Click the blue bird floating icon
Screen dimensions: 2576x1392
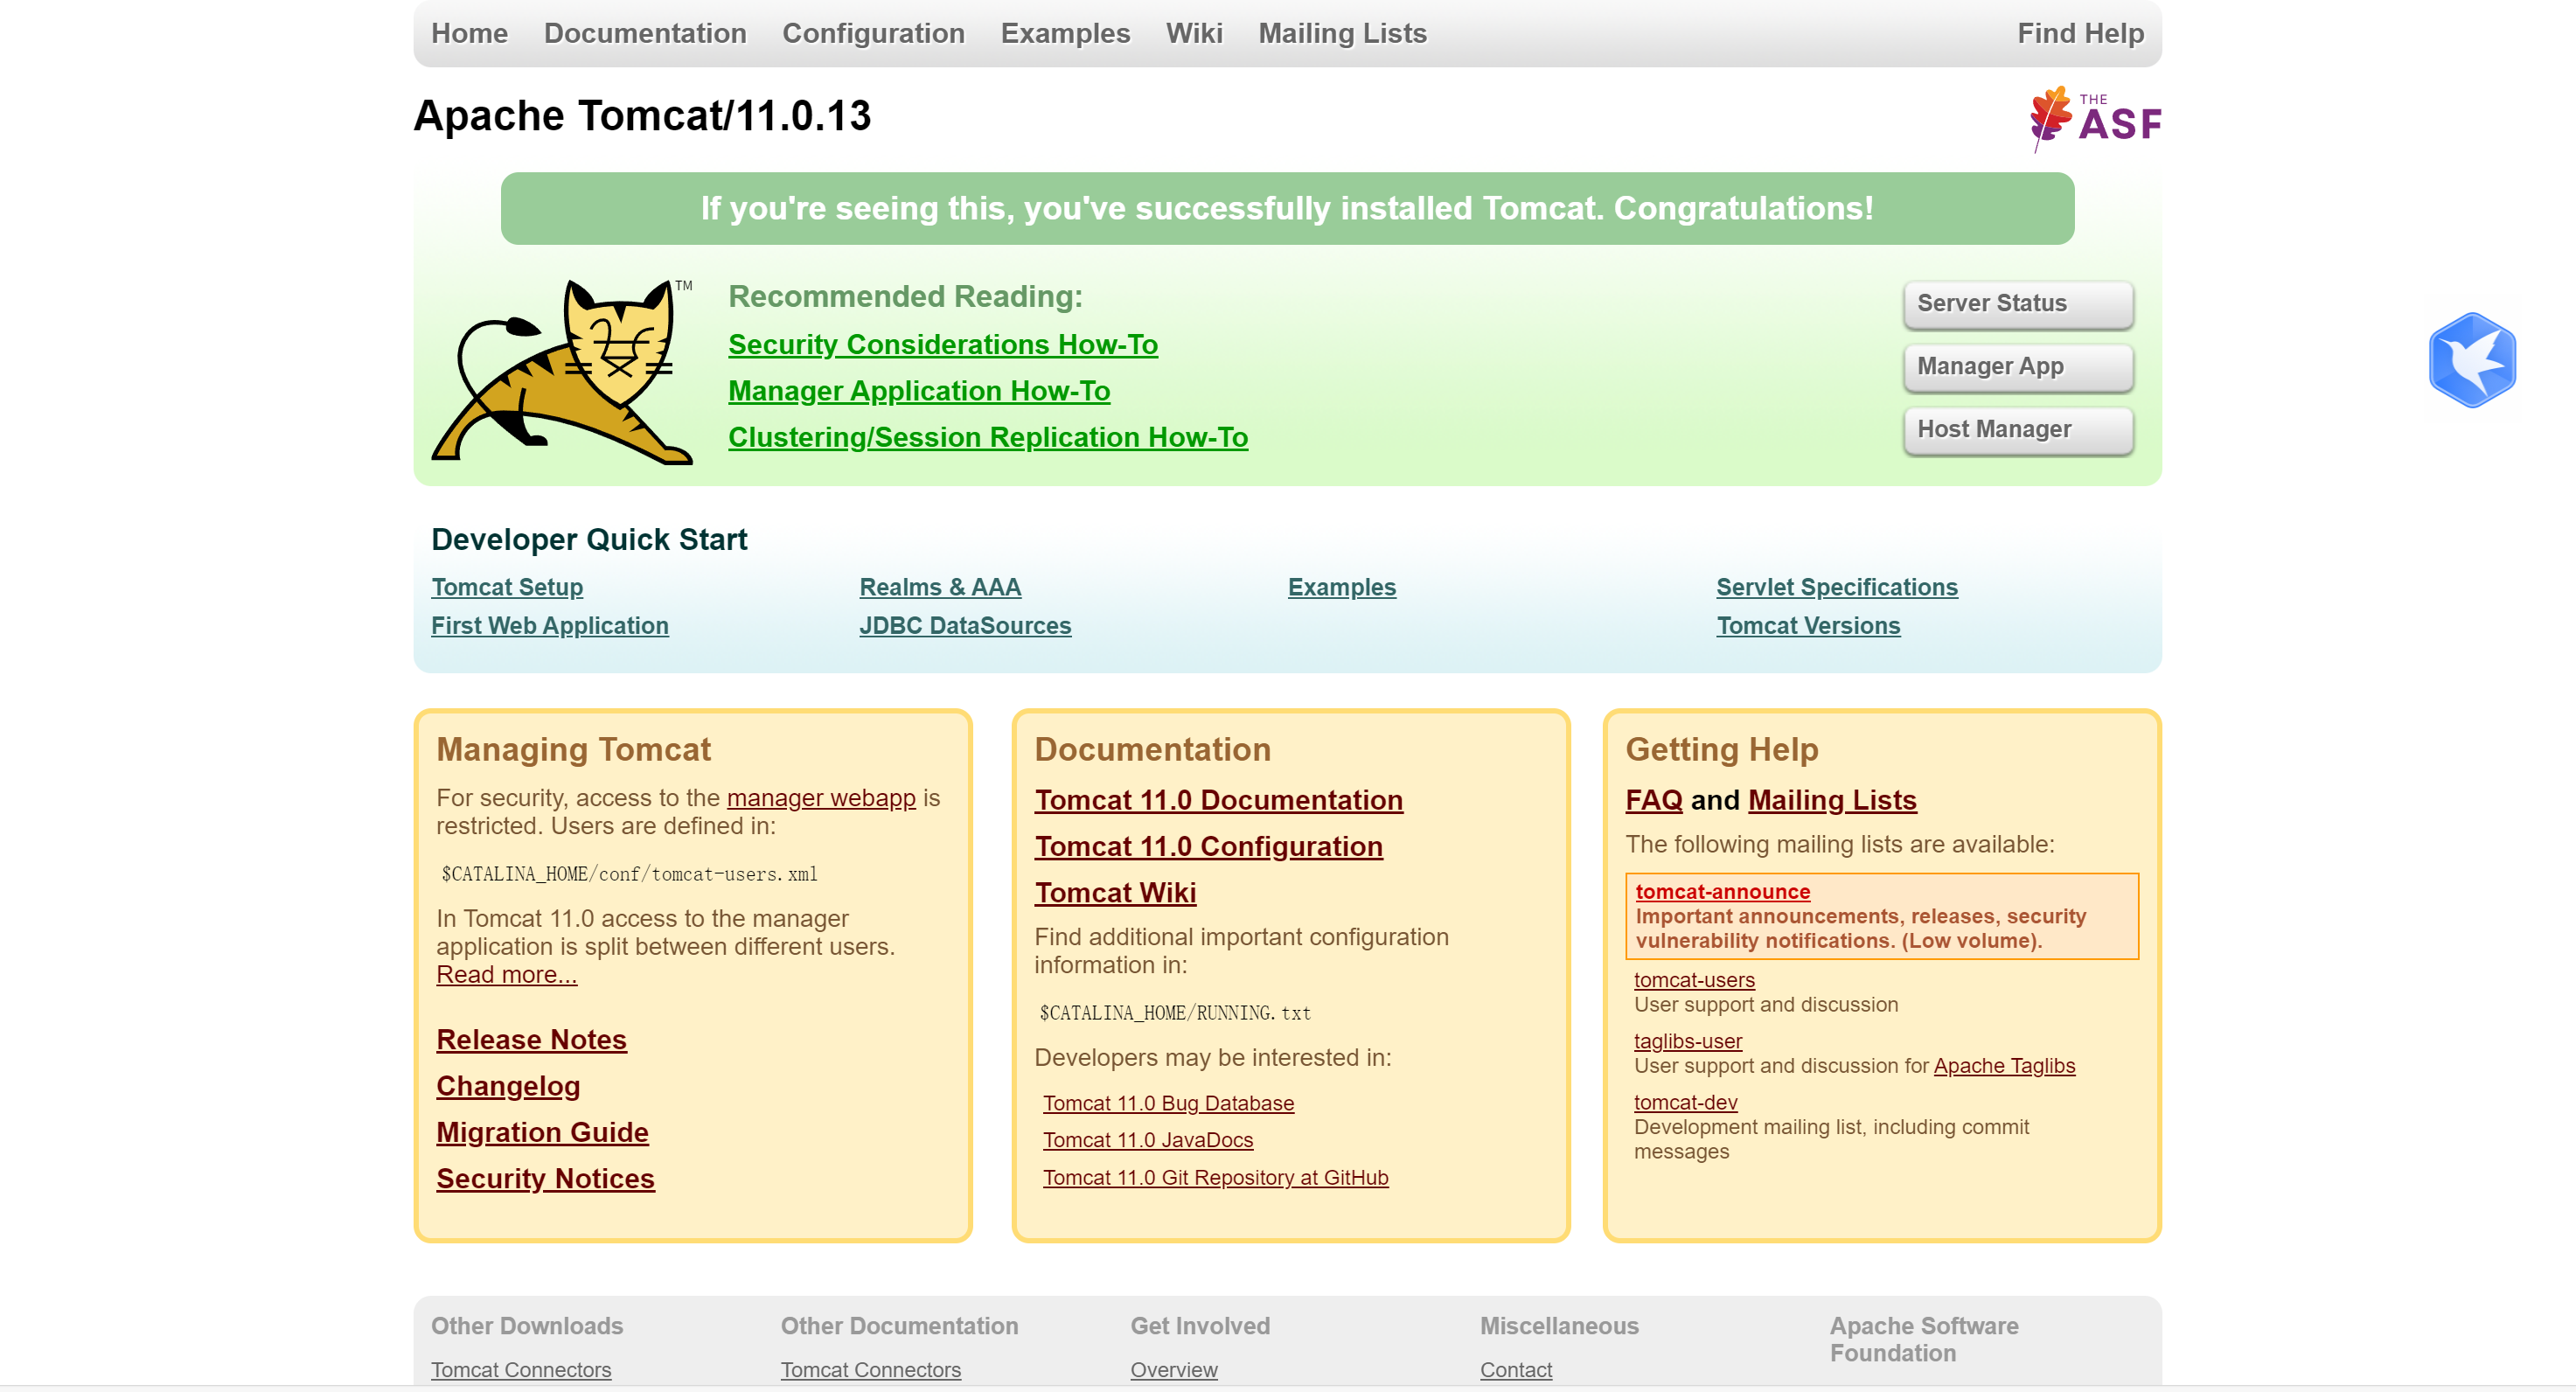(2471, 360)
